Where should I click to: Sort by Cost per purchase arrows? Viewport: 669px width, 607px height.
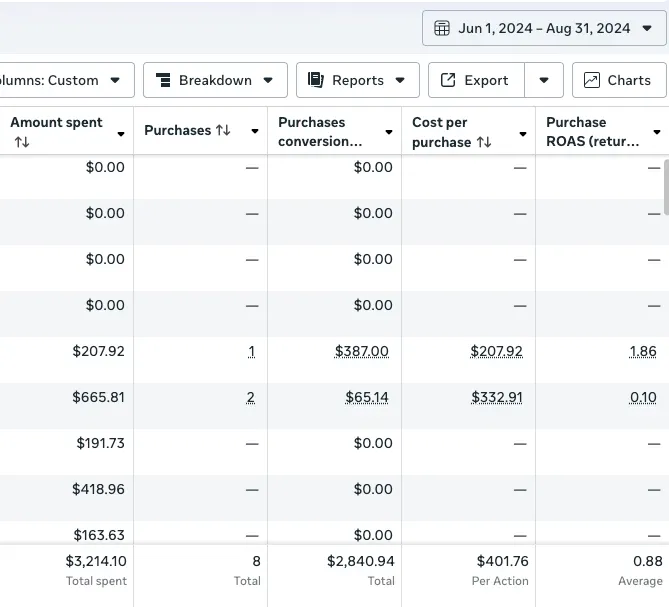pos(484,142)
